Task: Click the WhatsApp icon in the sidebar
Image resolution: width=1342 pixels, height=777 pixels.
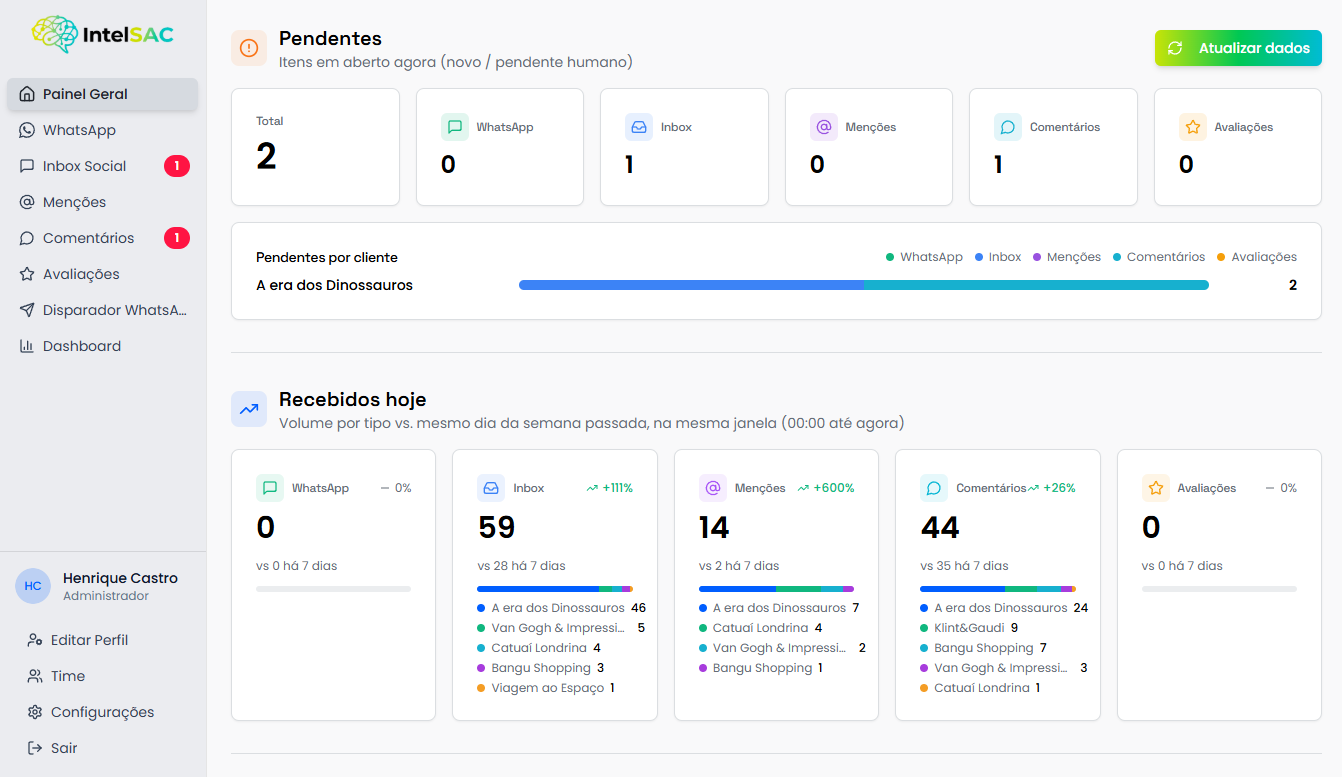Action: [x=27, y=130]
